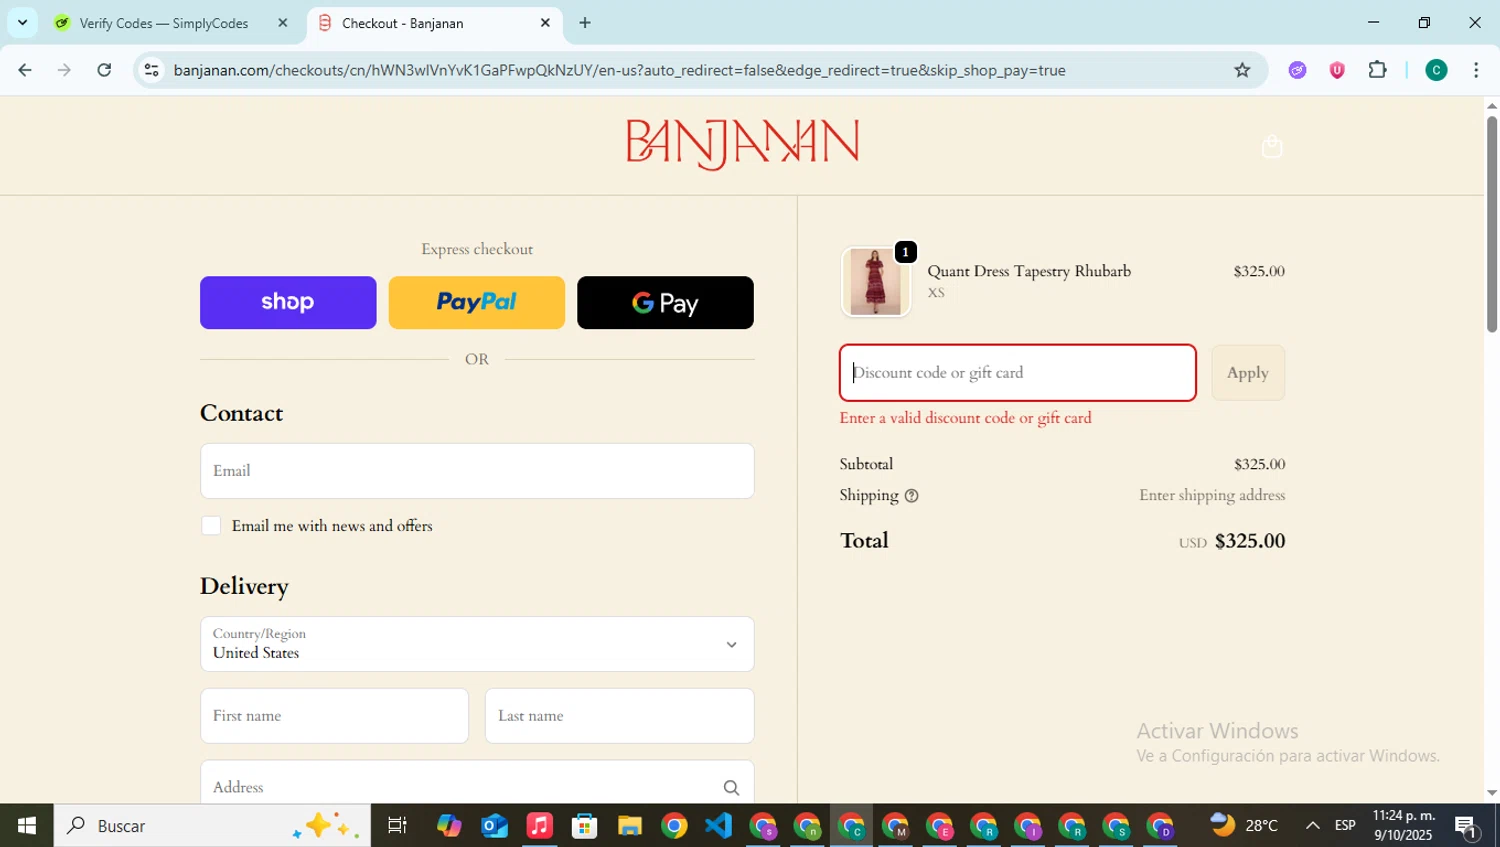This screenshot has height=847, width=1500.
Task: Open Microsoft Store from the taskbar
Action: coord(585,826)
